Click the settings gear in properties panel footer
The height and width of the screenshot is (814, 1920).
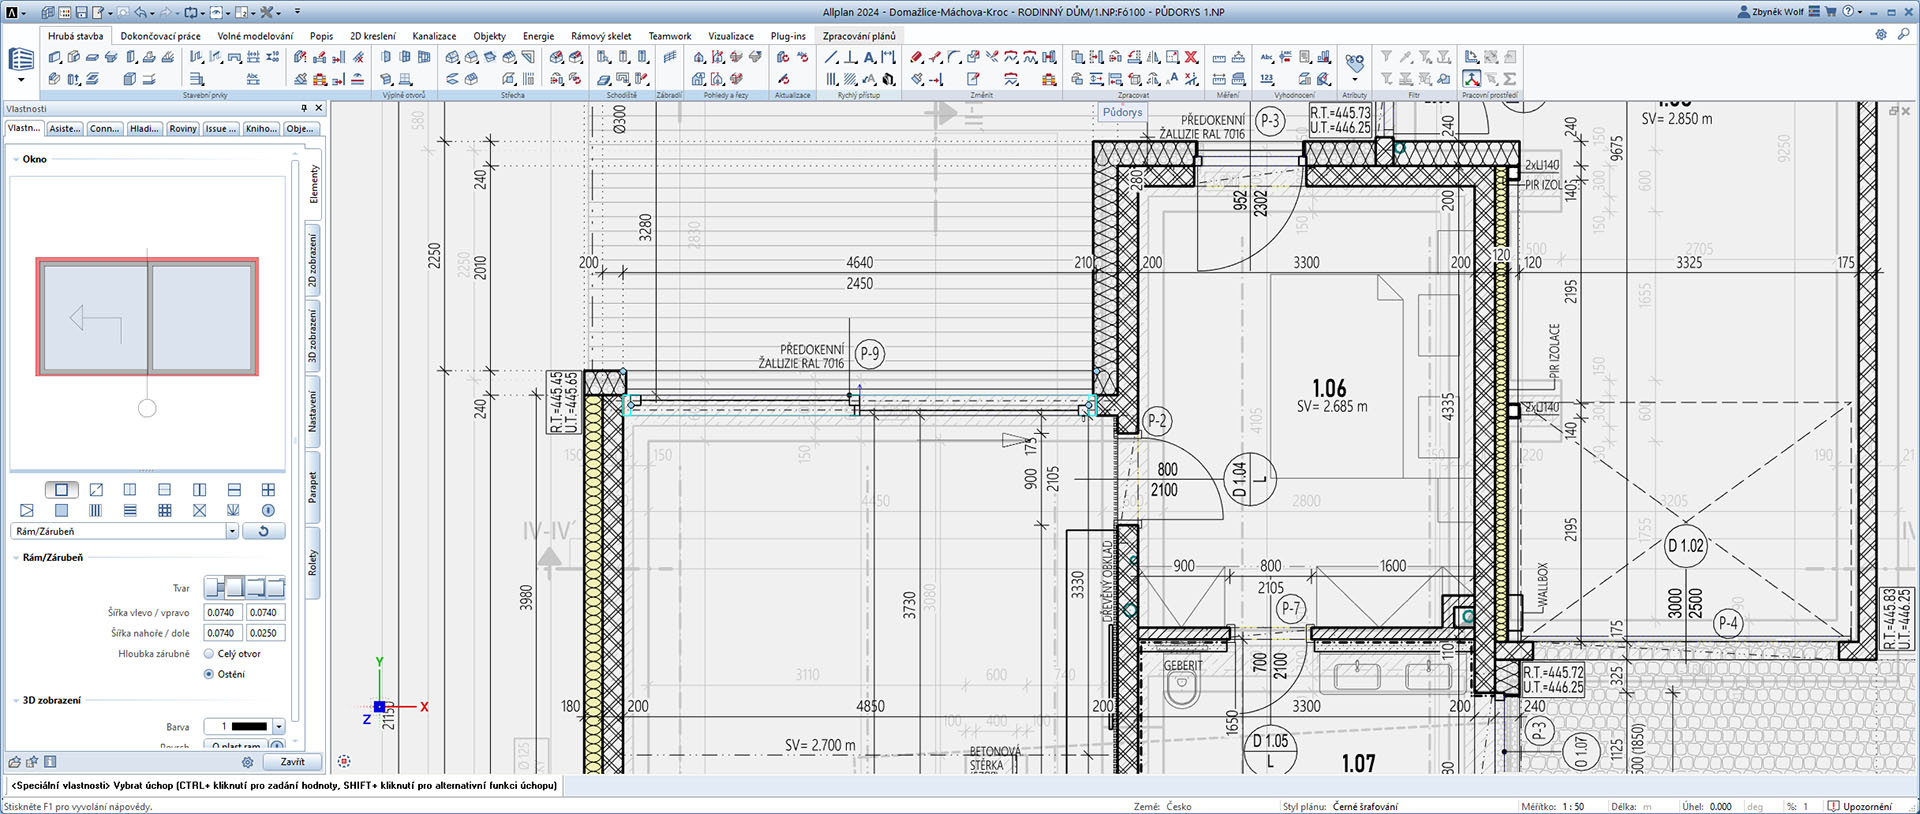(x=247, y=762)
